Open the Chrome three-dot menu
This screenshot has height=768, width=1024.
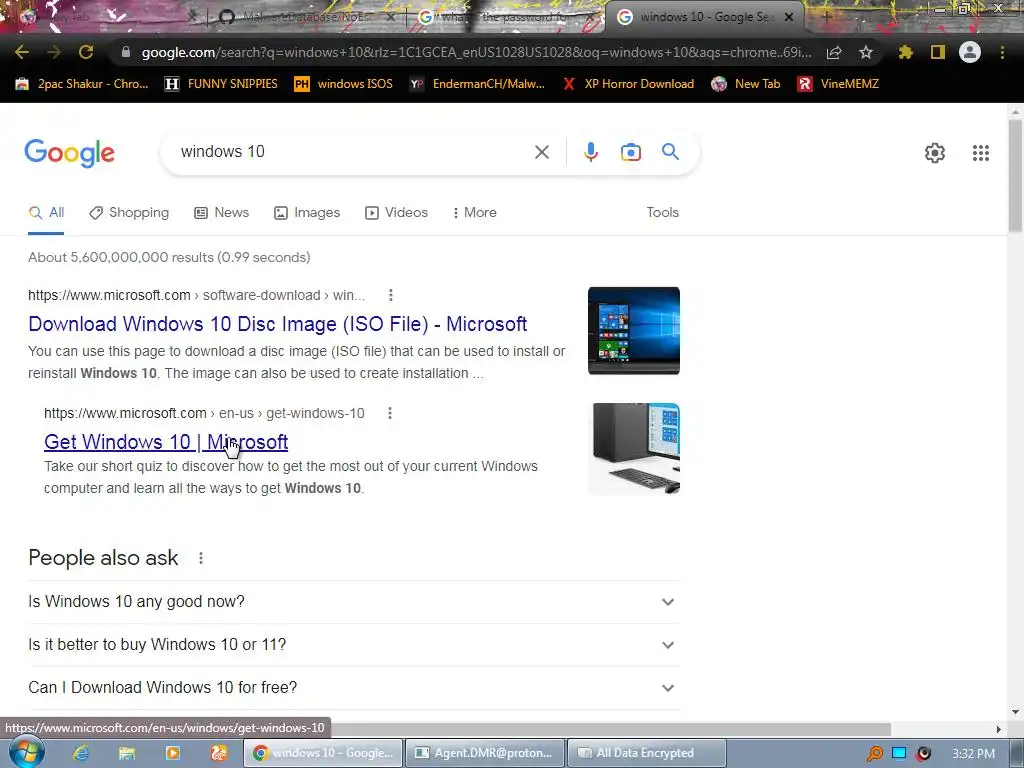click(x=1002, y=52)
